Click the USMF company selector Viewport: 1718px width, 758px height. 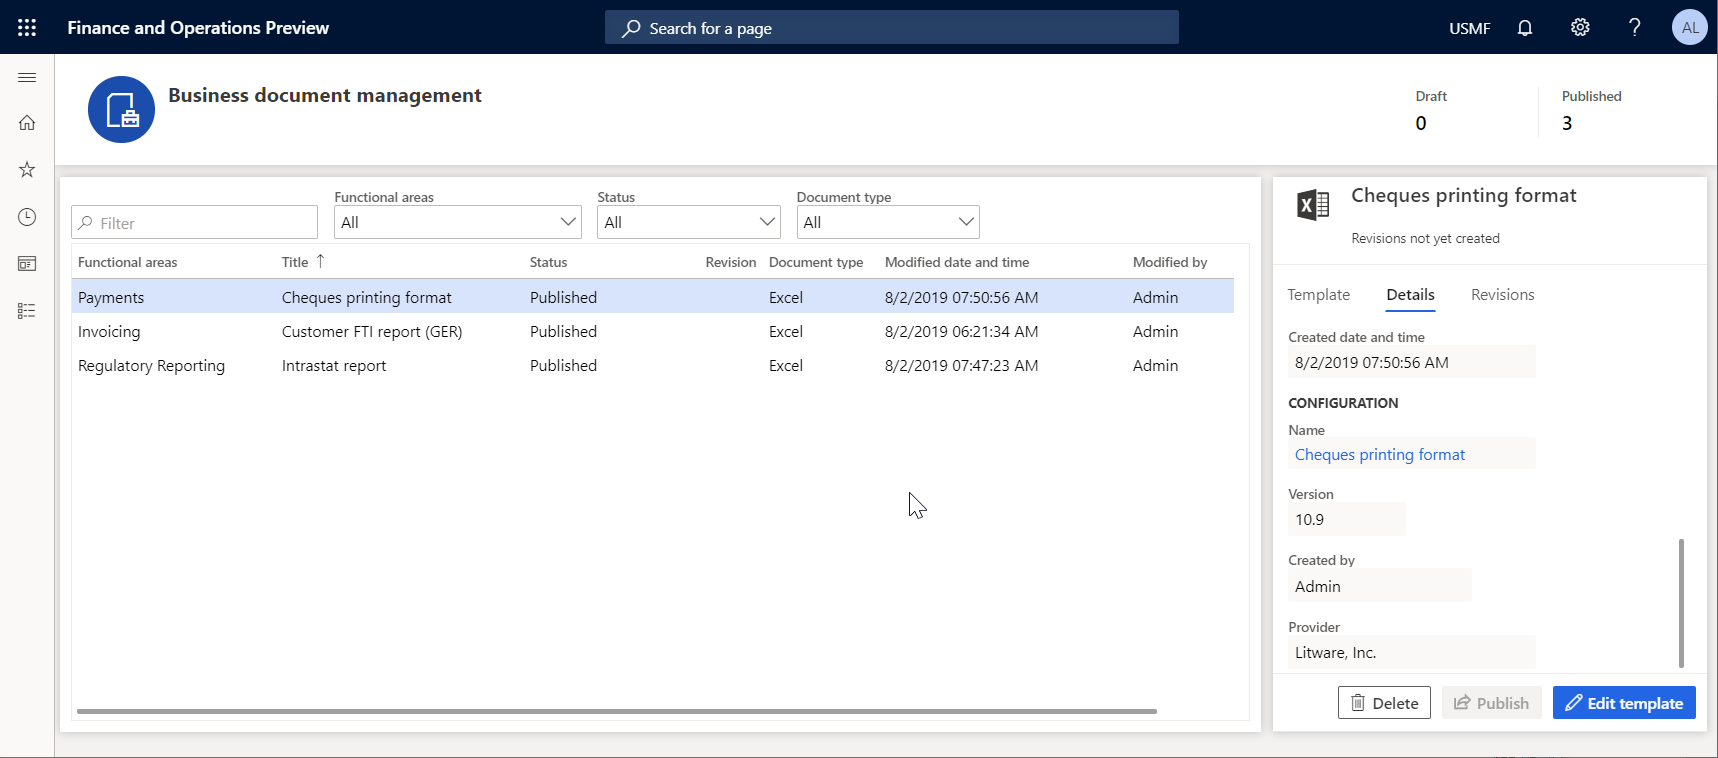coord(1469,28)
